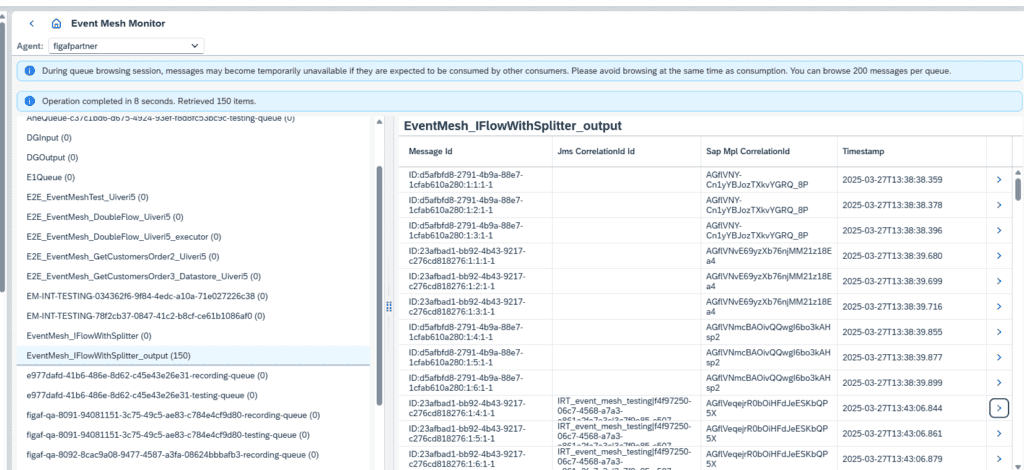Click the message table vertical scrollbar thumb
This screenshot has height=470, width=1024.
pos(1017,188)
